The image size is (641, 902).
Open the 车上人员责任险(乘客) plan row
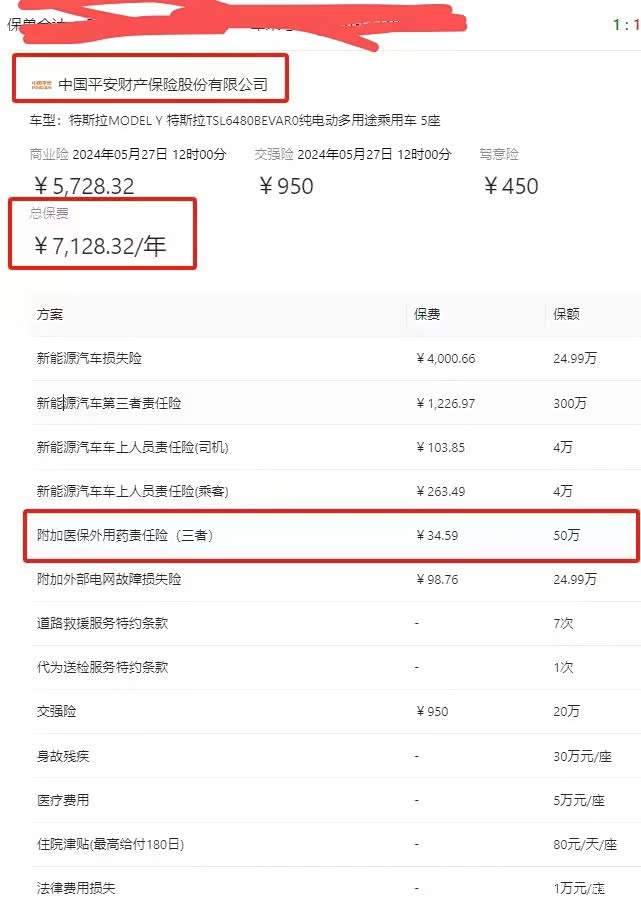(x=132, y=491)
